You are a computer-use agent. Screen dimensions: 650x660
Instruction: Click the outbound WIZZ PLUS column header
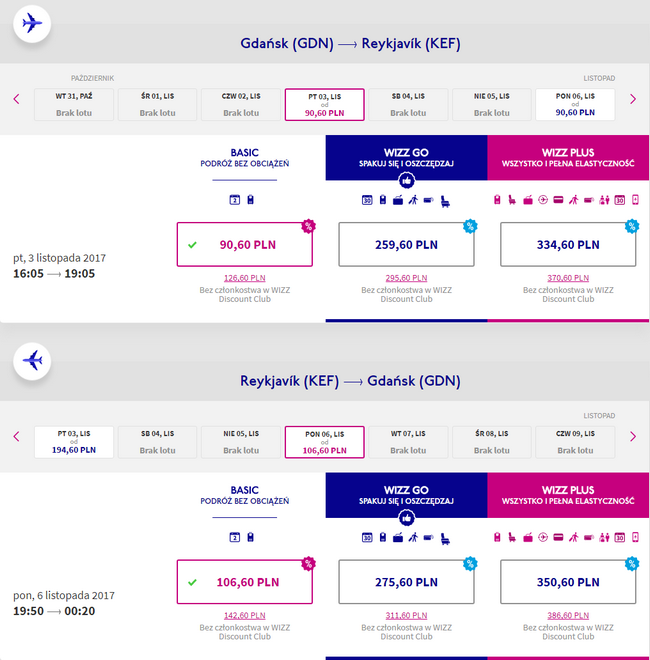(x=568, y=157)
